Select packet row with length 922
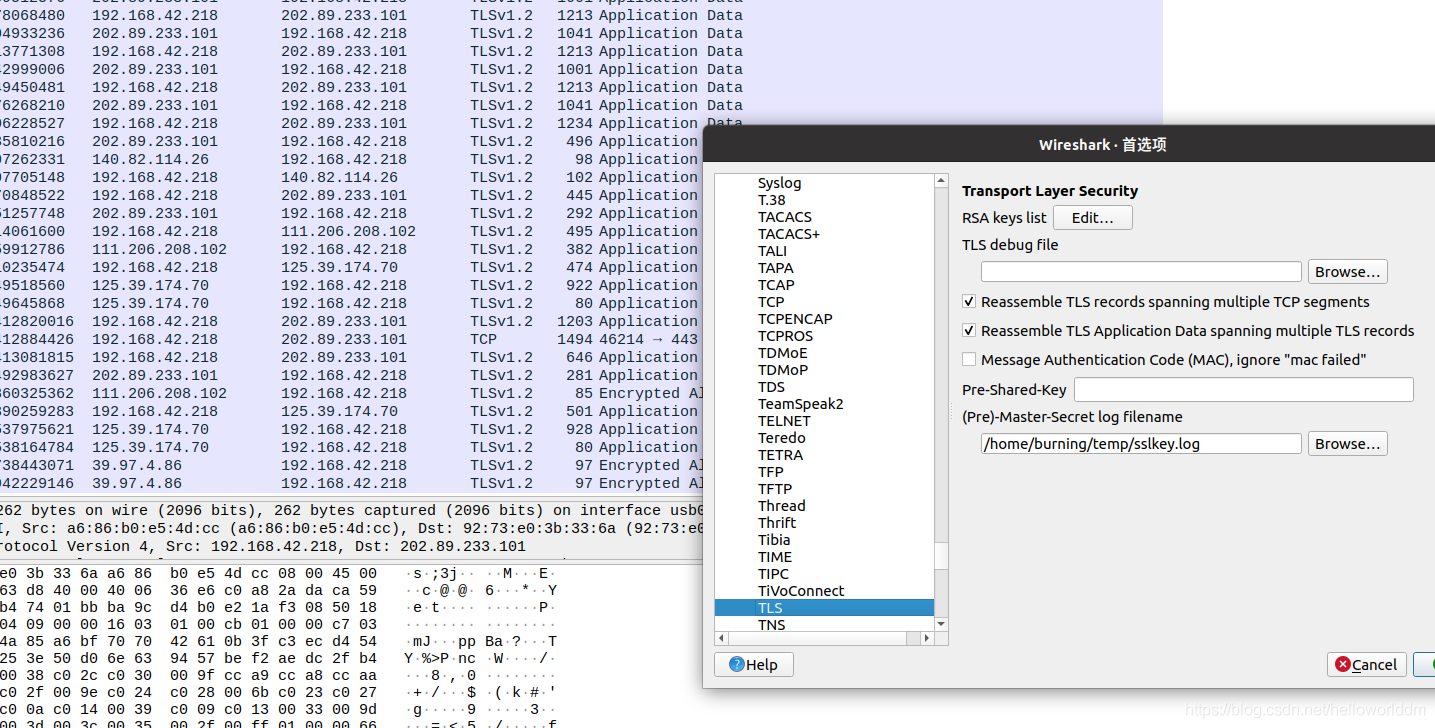Image resolution: width=1435 pixels, height=728 pixels. coord(351,285)
